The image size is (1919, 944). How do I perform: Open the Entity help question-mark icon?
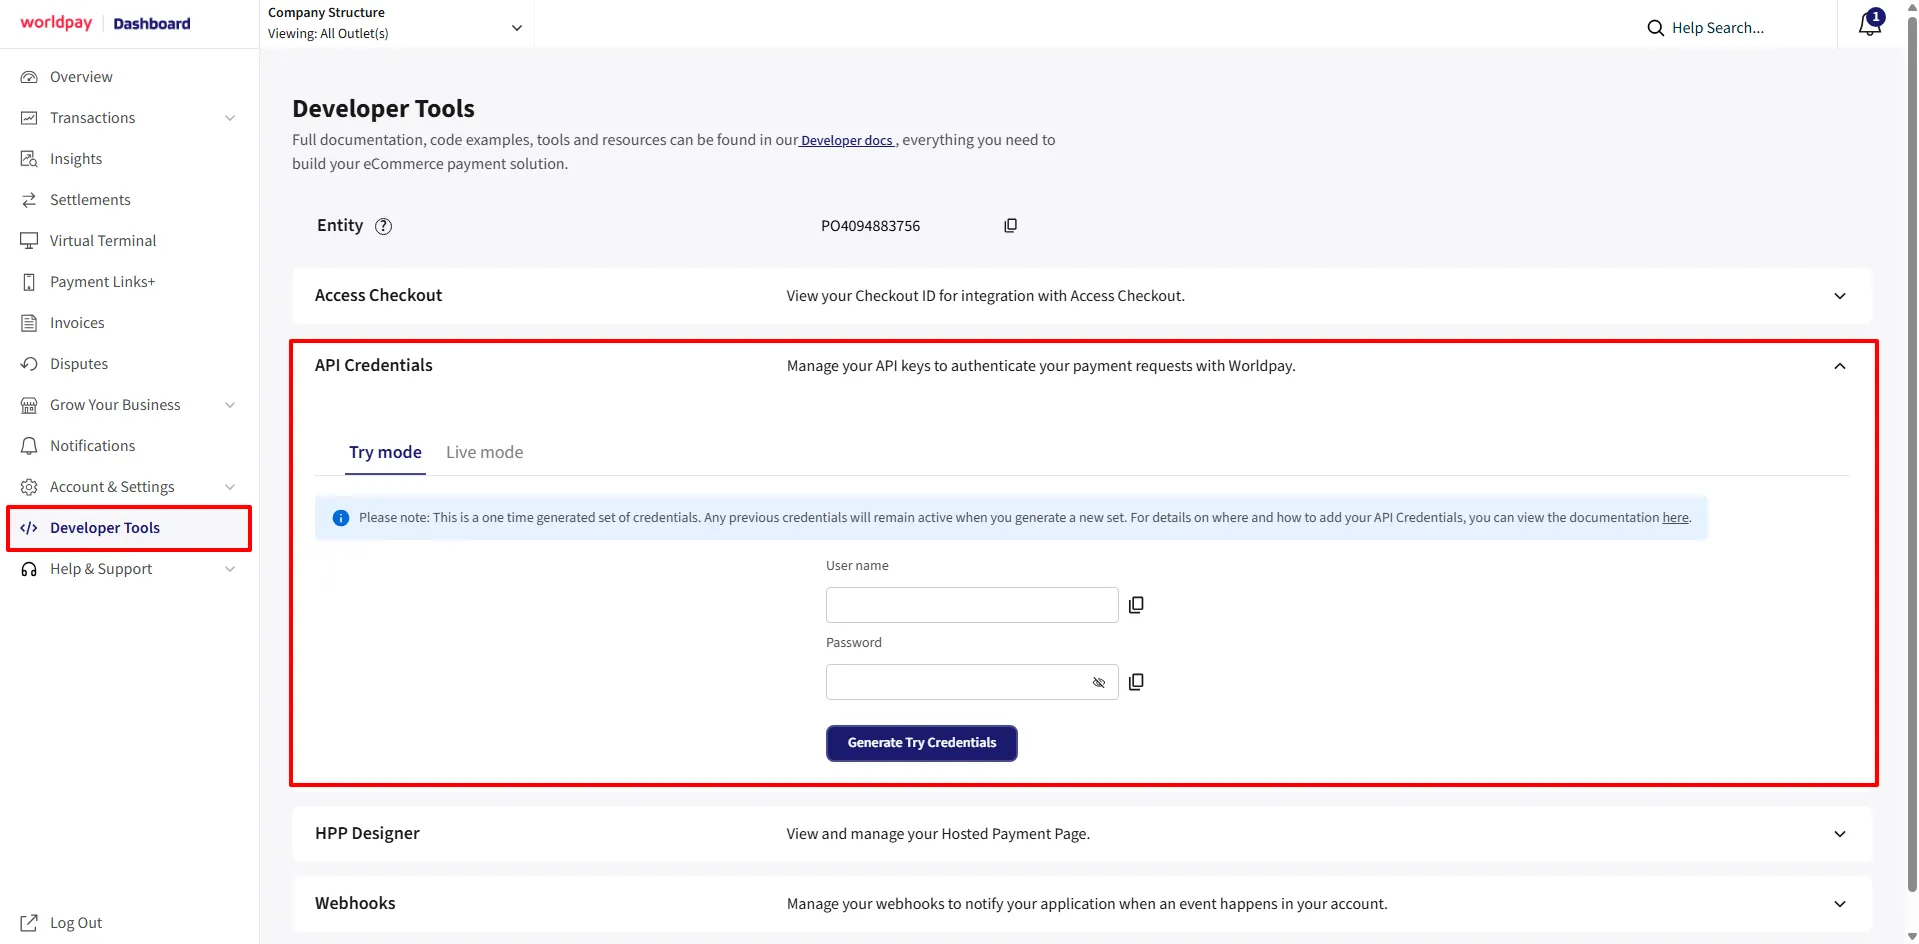[x=383, y=226]
